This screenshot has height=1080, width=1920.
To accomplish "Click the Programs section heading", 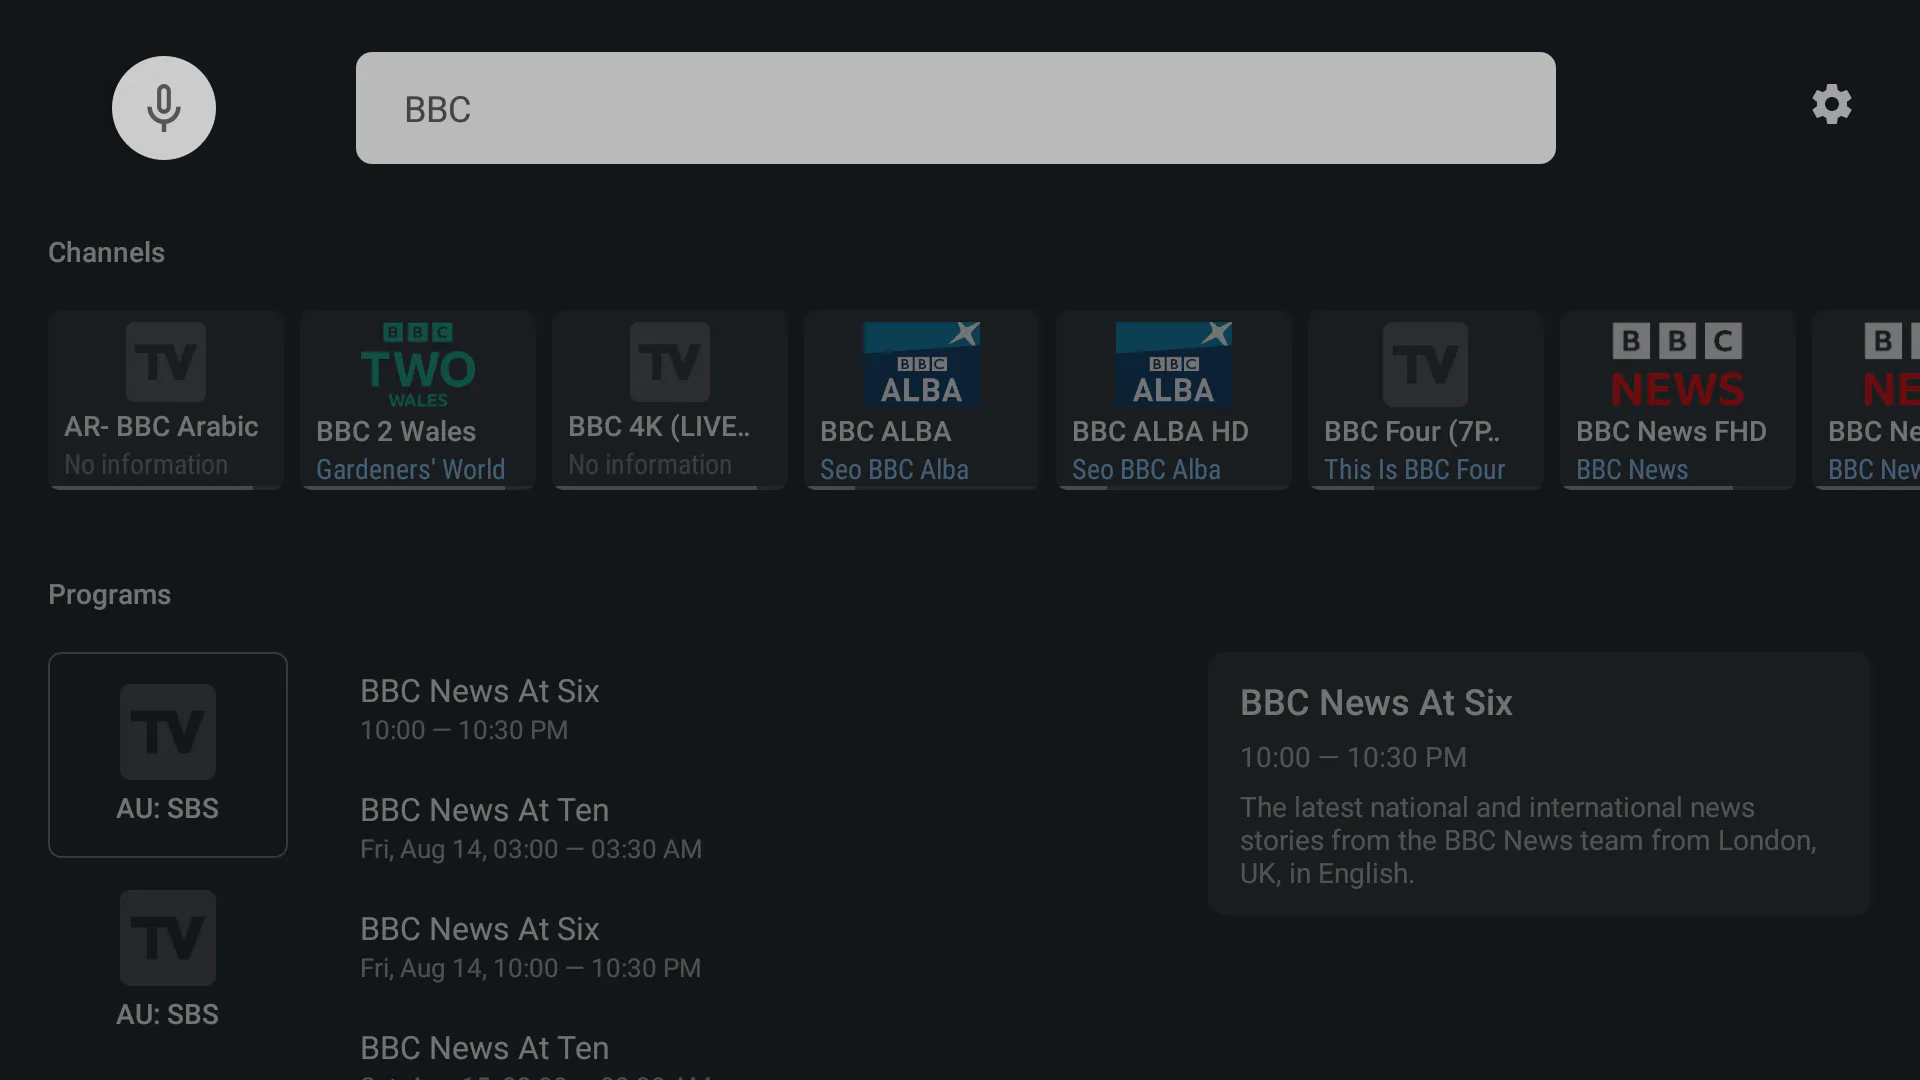I will tap(110, 594).
